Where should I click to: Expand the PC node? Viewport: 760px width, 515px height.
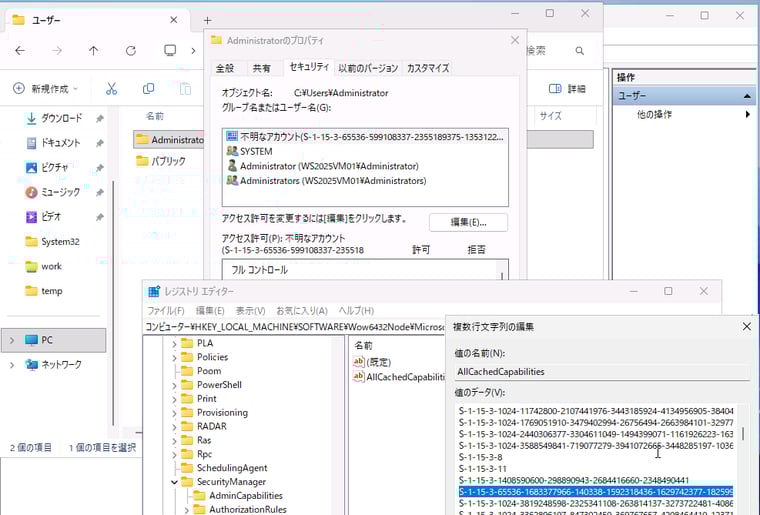tap(12, 340)
